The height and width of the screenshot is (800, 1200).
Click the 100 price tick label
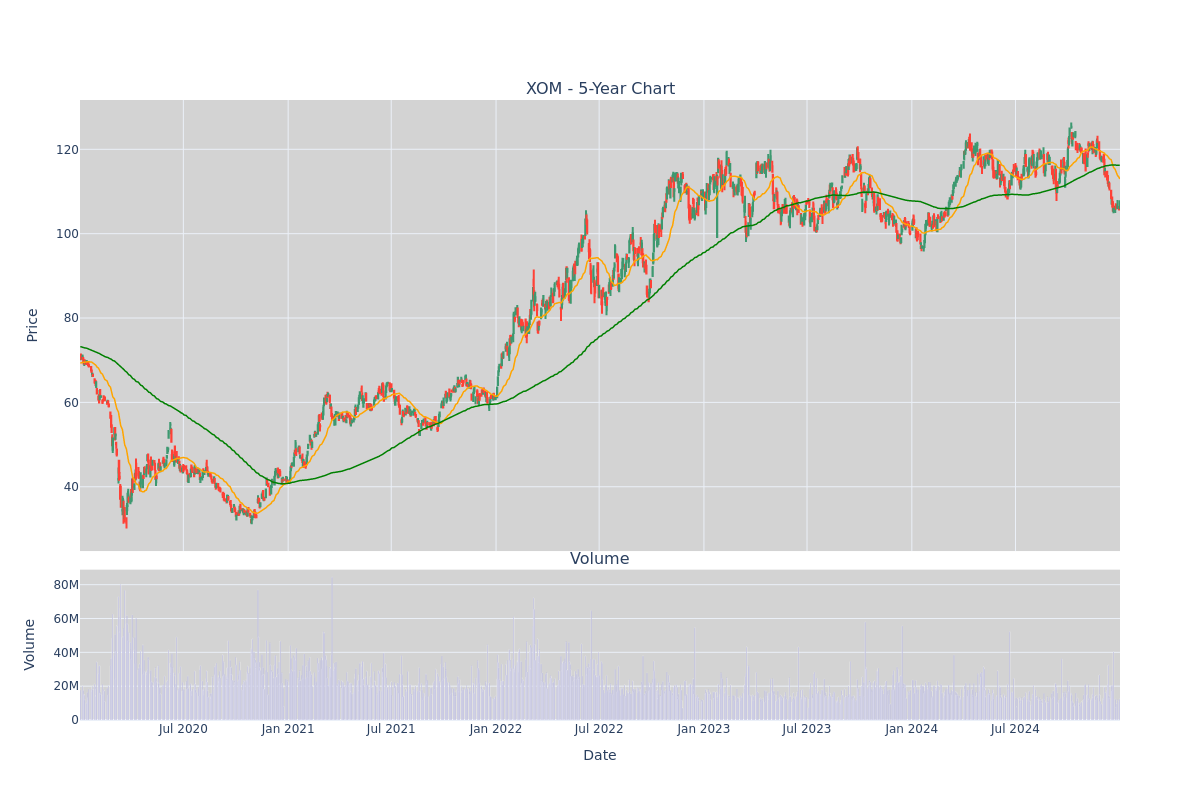click(x=66, y=234)
